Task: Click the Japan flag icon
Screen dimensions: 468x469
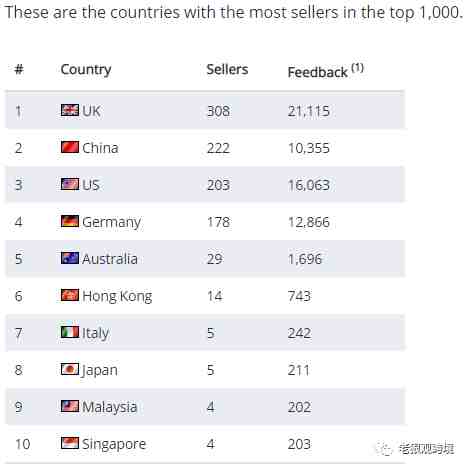Action: 70,369
